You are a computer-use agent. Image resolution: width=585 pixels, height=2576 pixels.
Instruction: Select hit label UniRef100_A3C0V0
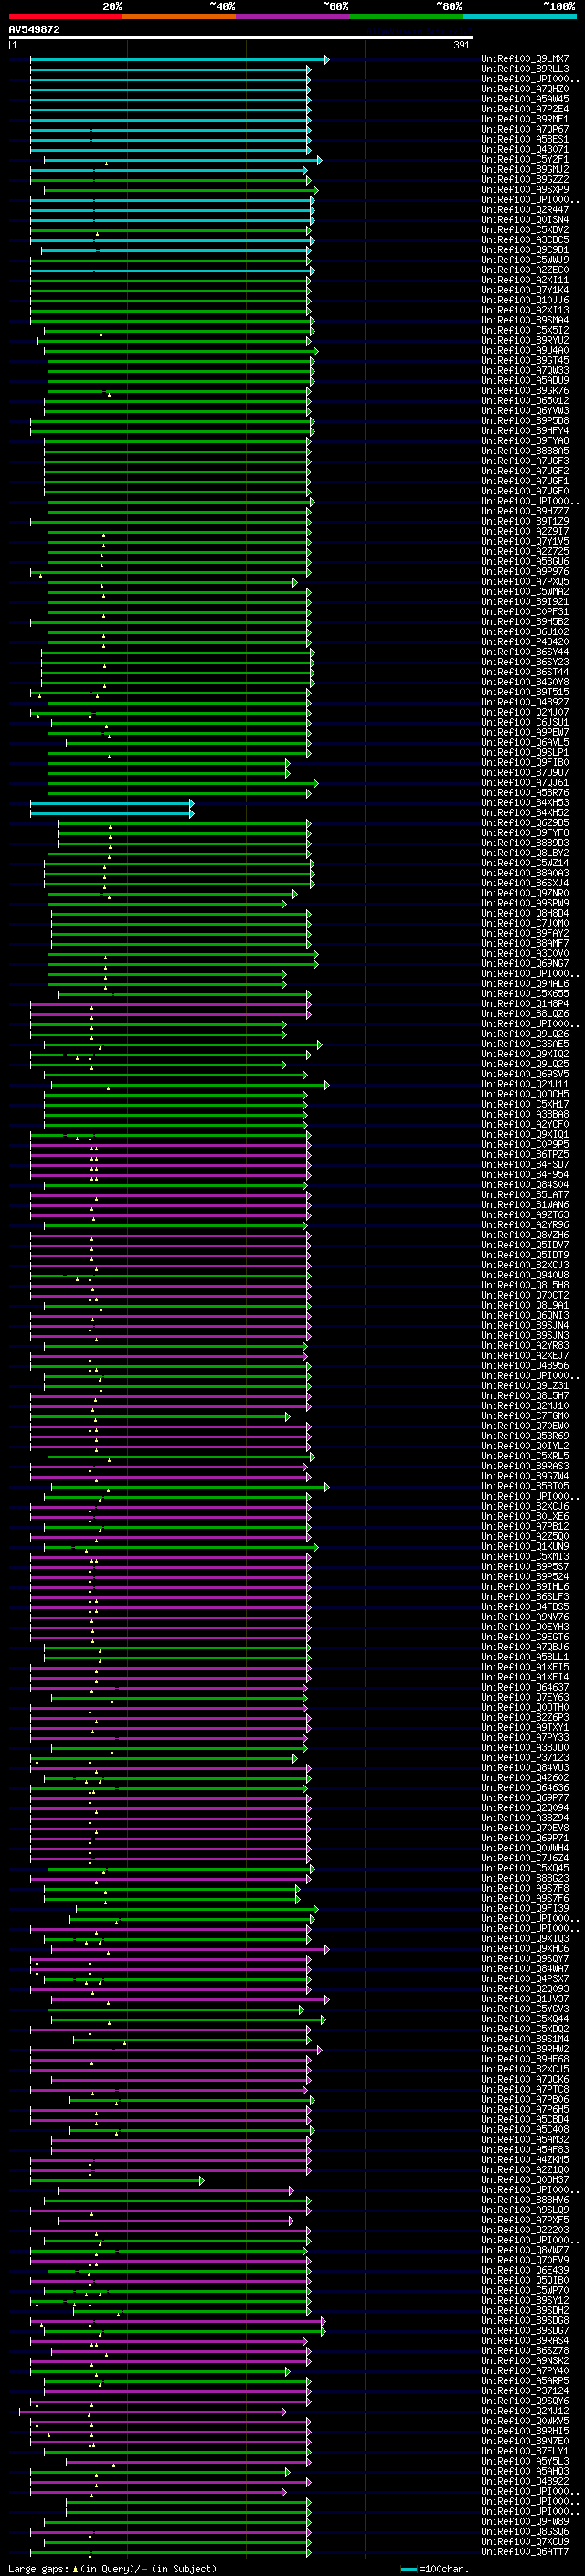(x=525, y=953)
